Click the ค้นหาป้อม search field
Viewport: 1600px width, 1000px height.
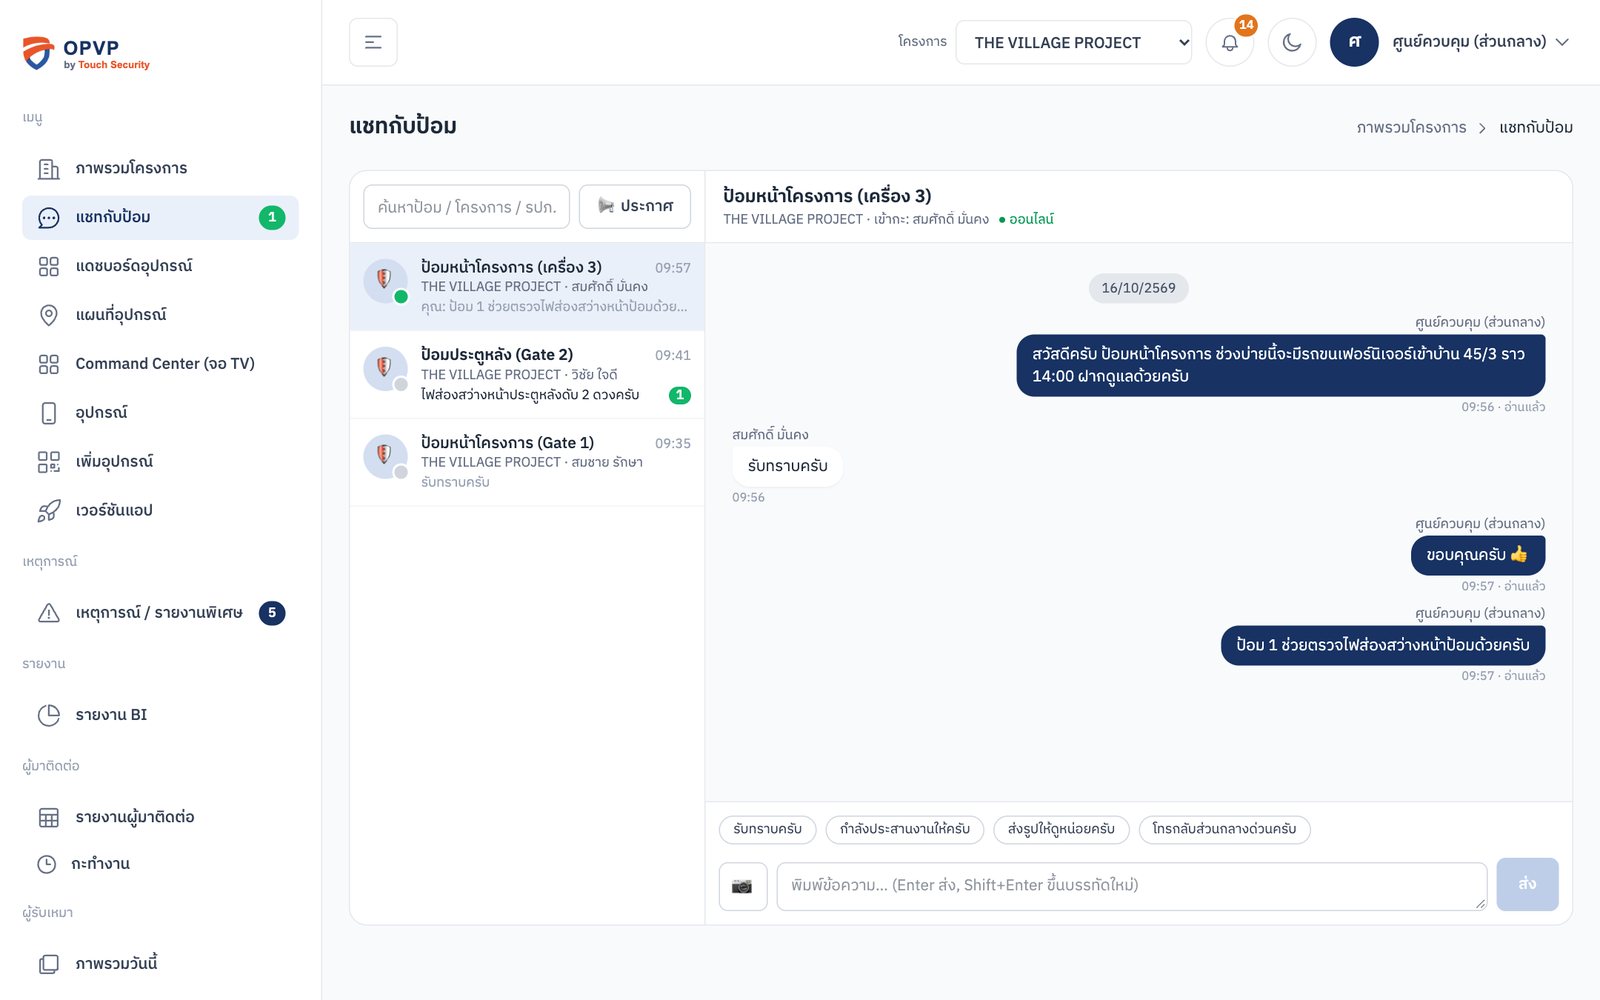click(466, 206)
